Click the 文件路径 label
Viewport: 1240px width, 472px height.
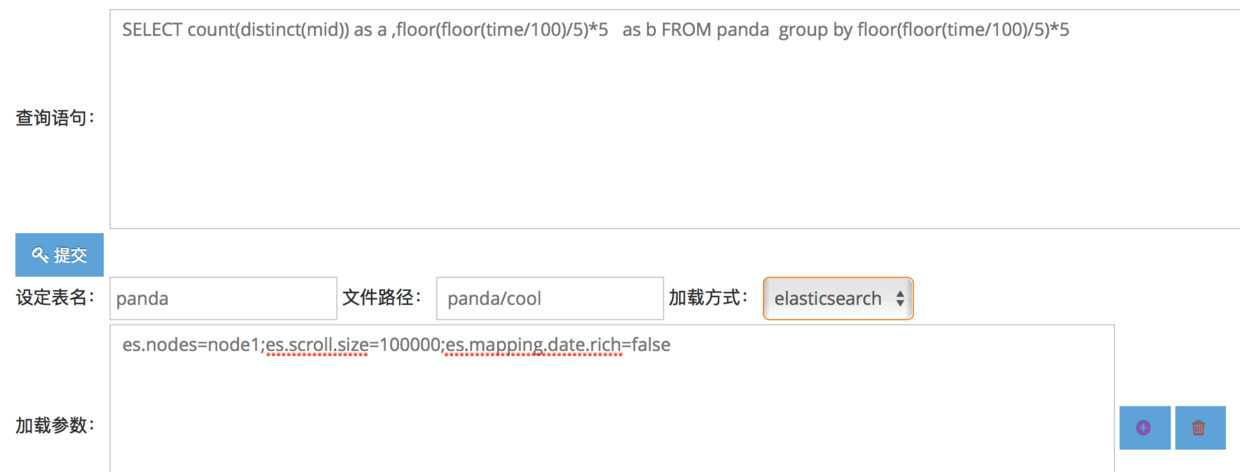coord(383,297)
